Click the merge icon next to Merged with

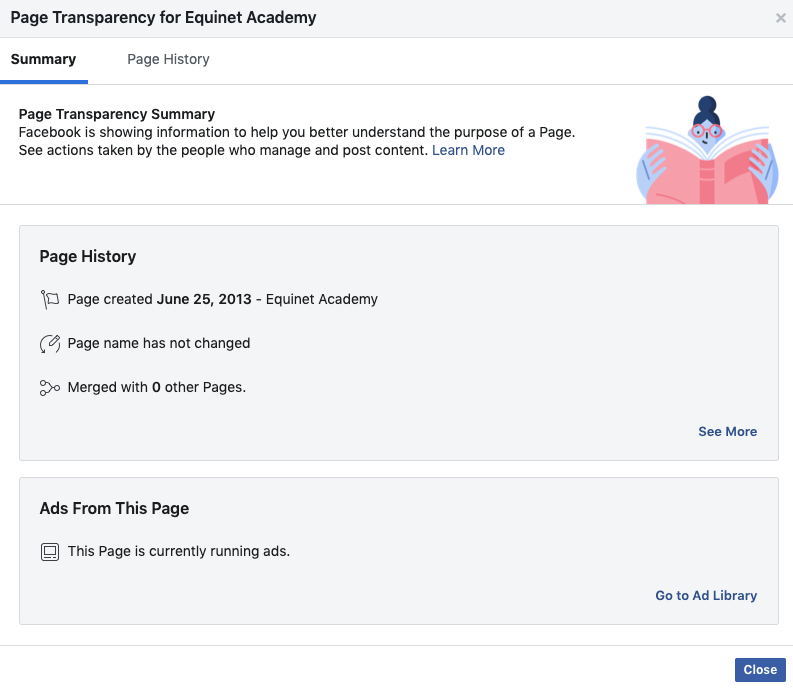[x=50, y=387]
